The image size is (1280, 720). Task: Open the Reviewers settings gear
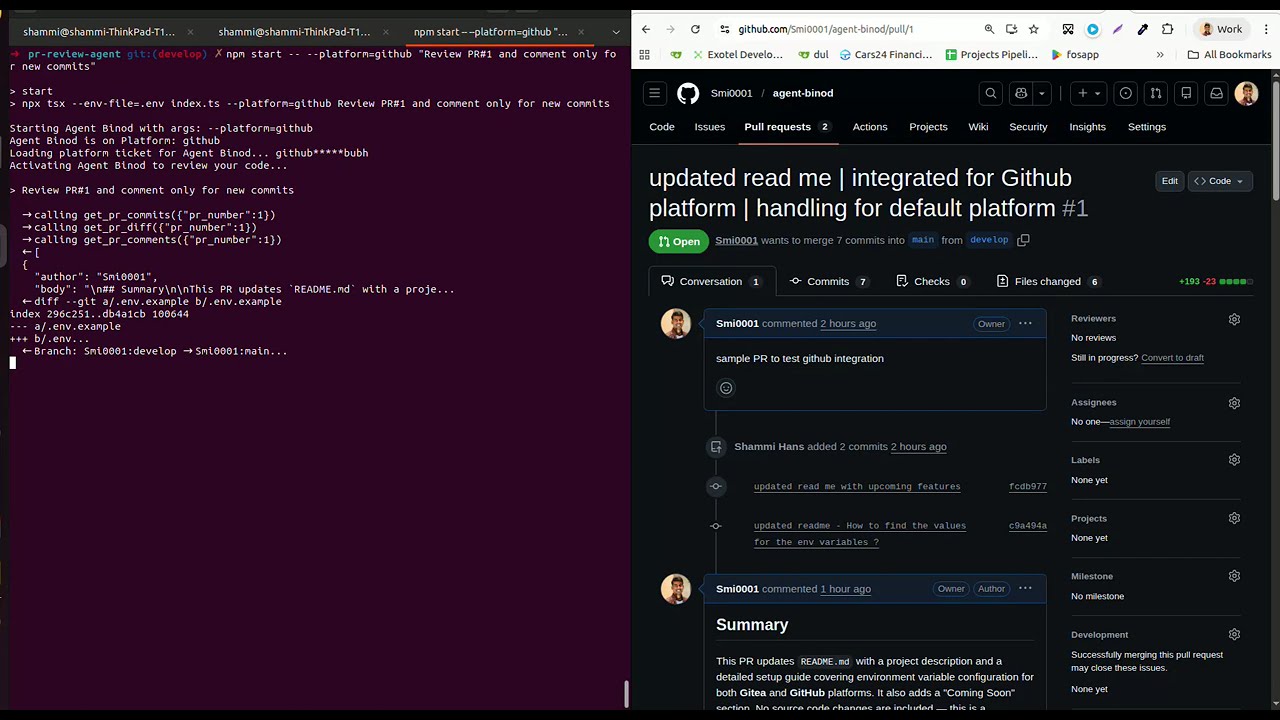(x=1234, y=319)
